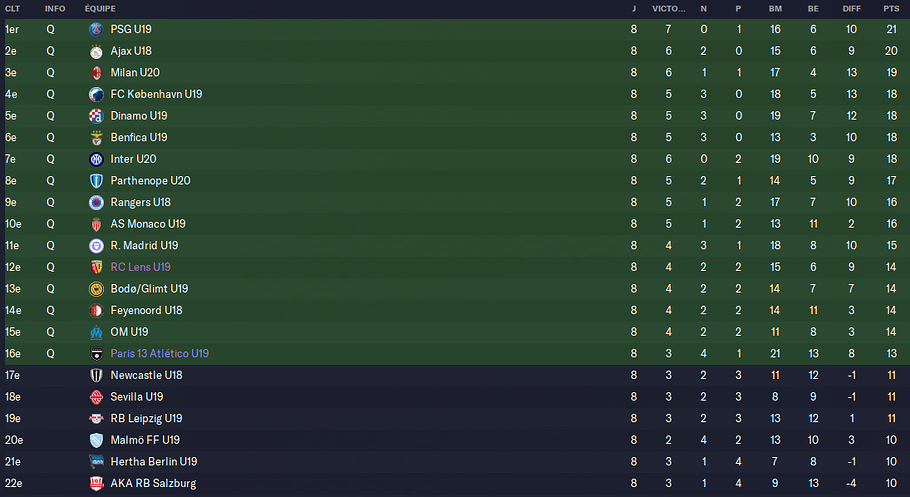Click the CLT ranking column header
The width and height of the screenshot is (910, 497).
(x=12, y=9)
